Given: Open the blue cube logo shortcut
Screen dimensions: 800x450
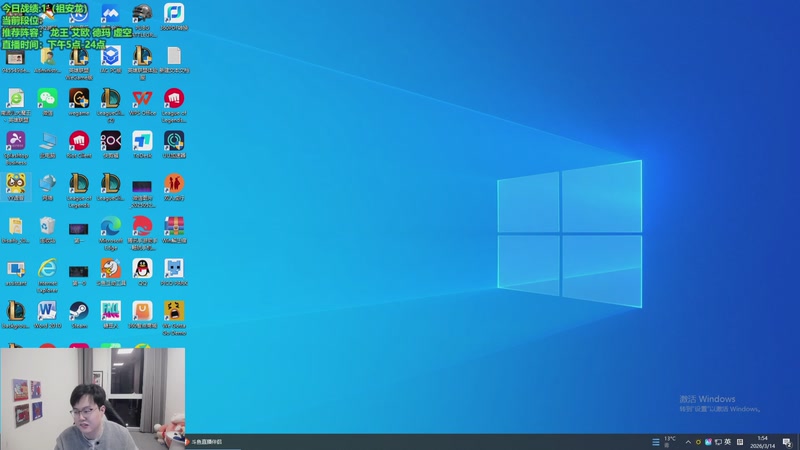Looking at the screenshot, I should pos(111,57).
